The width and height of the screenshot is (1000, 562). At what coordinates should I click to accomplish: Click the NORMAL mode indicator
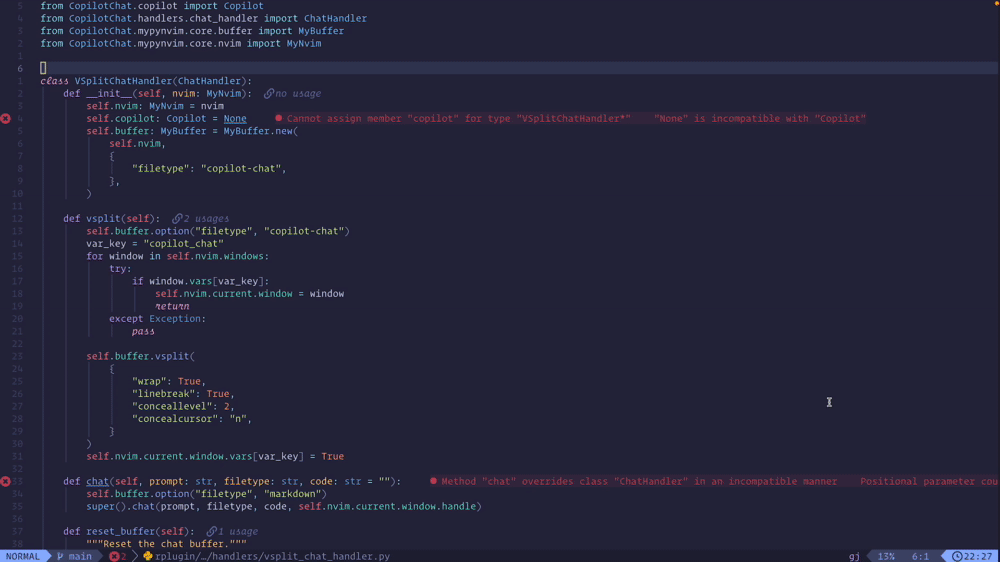22,556
